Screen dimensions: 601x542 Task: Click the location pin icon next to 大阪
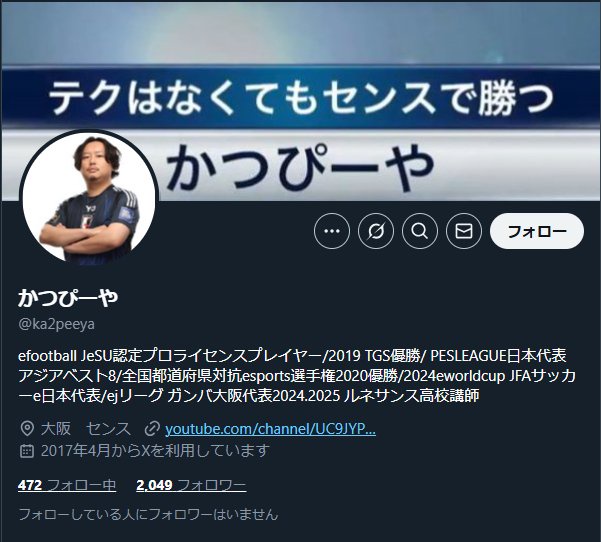(27, 429)
